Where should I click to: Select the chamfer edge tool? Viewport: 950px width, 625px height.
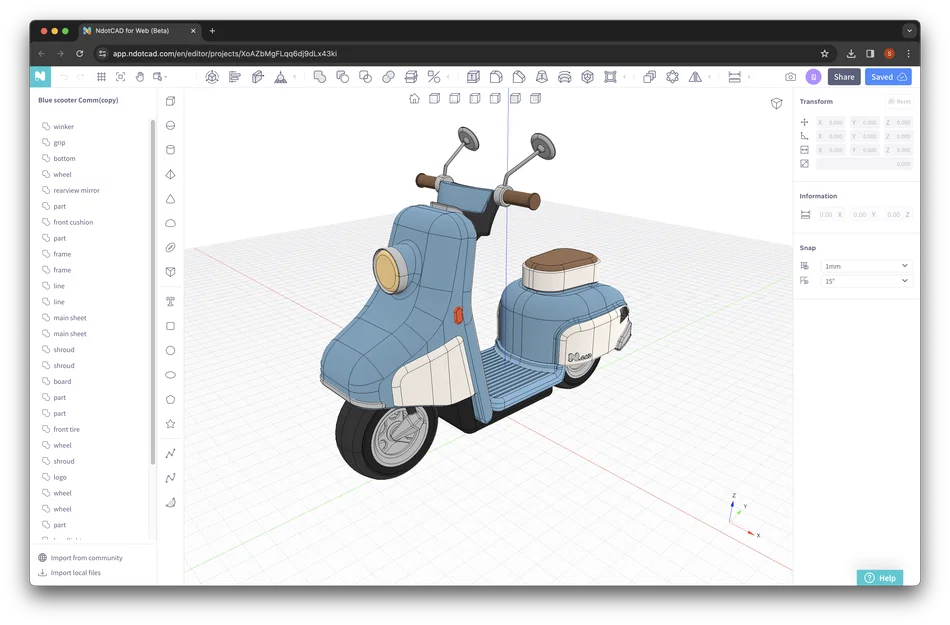519,77
